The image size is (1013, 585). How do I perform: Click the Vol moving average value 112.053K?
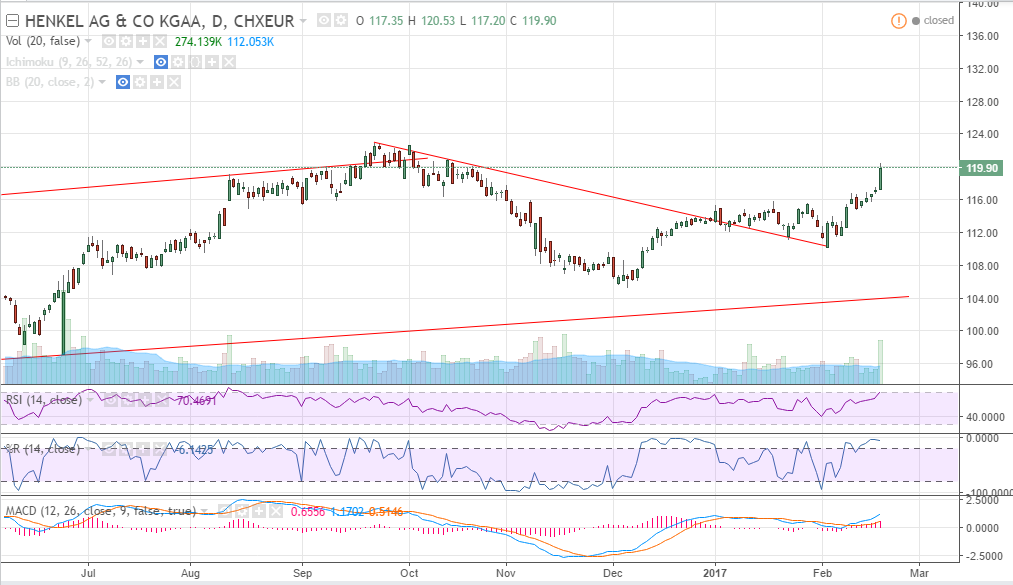coord(250,41)
